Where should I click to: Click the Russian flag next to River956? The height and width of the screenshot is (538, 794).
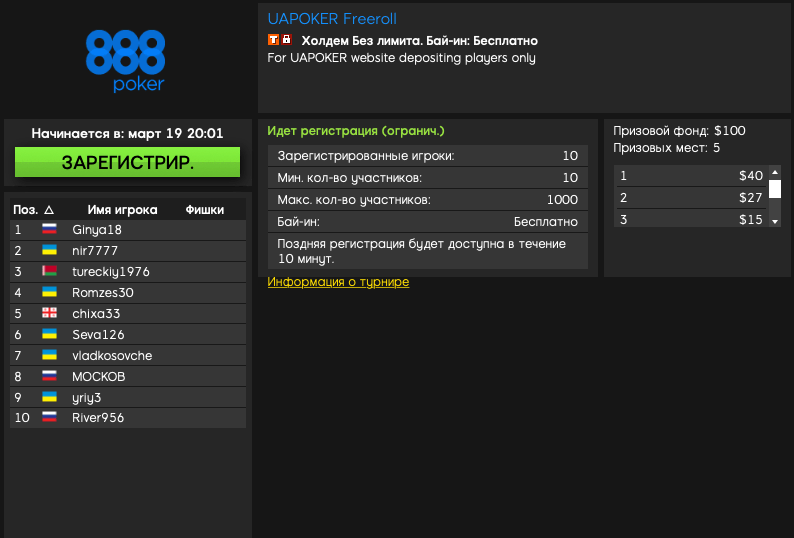pos(49,417)
